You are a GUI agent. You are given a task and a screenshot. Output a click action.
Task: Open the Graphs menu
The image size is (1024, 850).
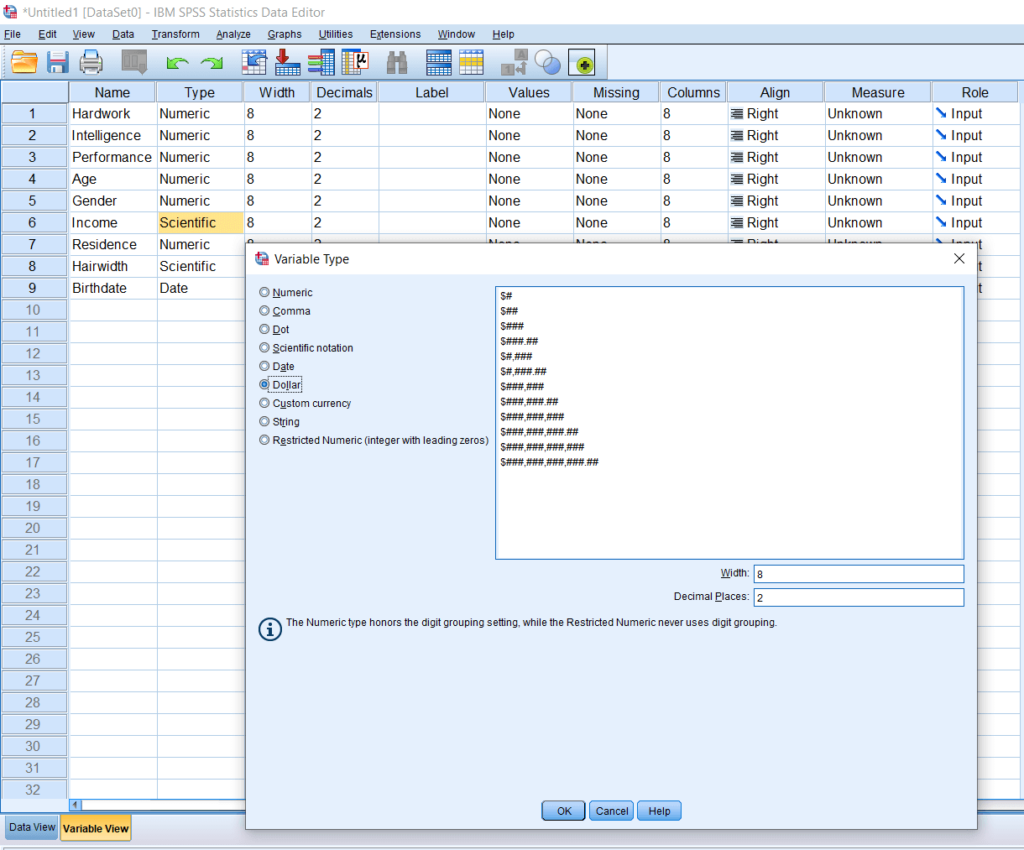pos(284,33)
